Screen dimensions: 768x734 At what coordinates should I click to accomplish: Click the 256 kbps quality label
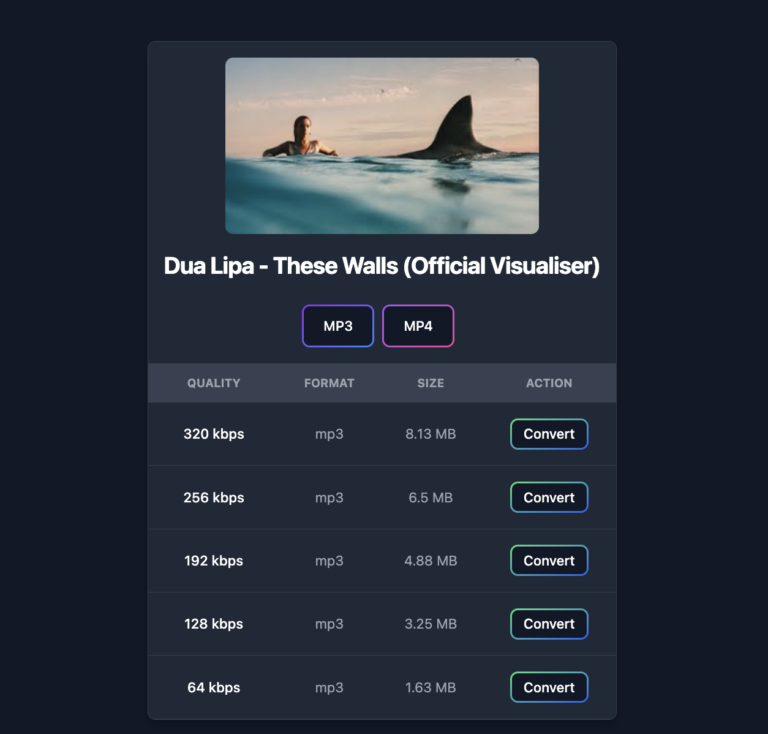click(214, 497)
